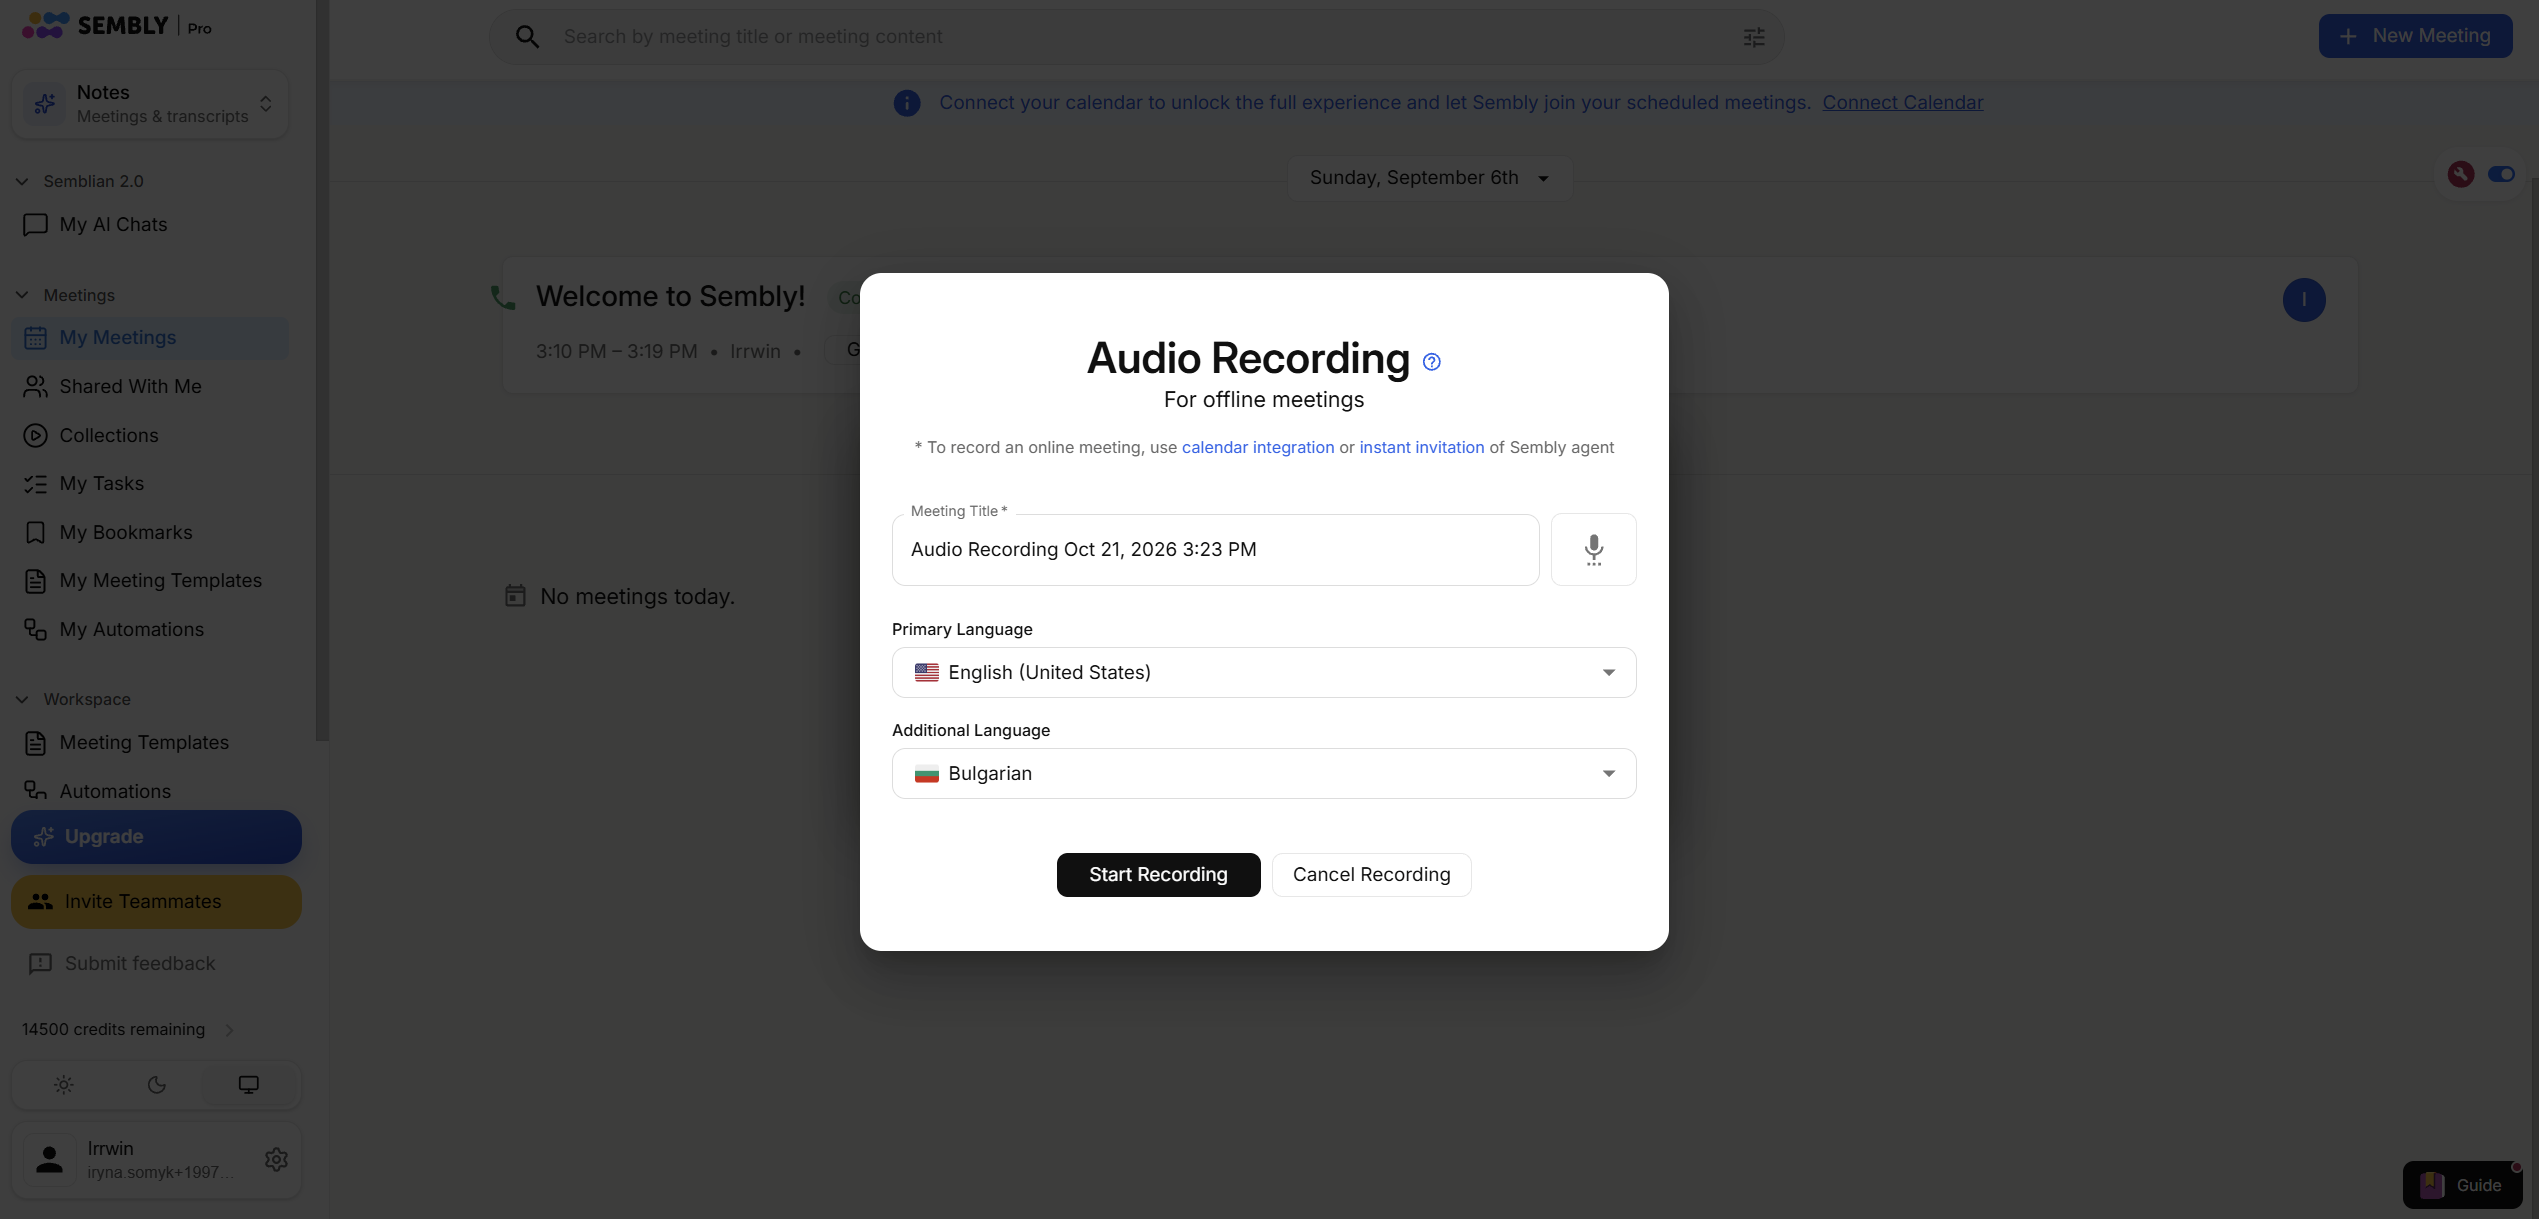Select system theme monitor icon
2539x1219 pixels.
click(249, 1085)
